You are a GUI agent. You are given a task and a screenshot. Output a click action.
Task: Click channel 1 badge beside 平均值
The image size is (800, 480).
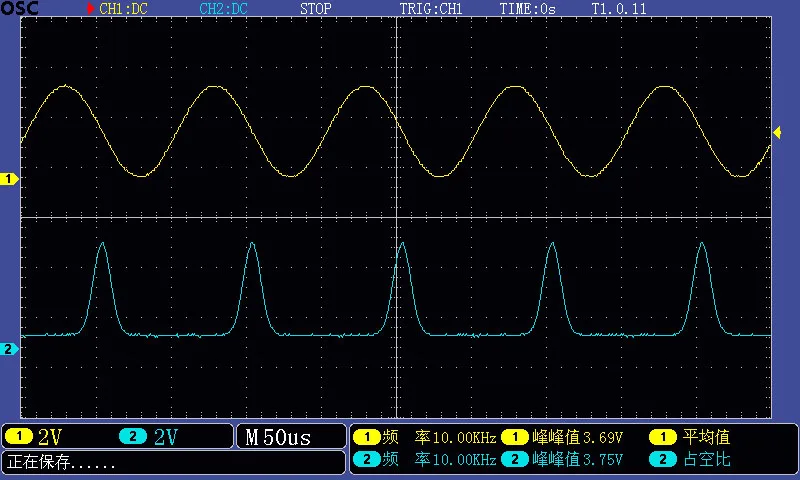pyautogui.click(x=663, y=437)
